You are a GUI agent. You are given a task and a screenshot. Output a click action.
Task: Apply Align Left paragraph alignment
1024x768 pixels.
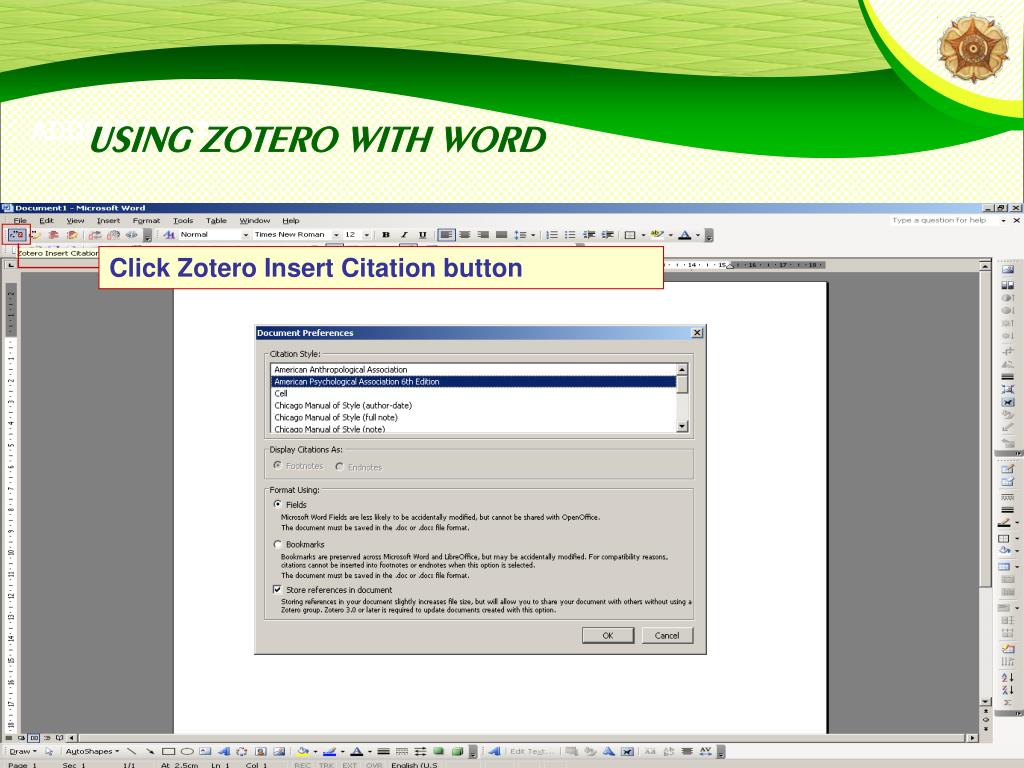(446, 234)
